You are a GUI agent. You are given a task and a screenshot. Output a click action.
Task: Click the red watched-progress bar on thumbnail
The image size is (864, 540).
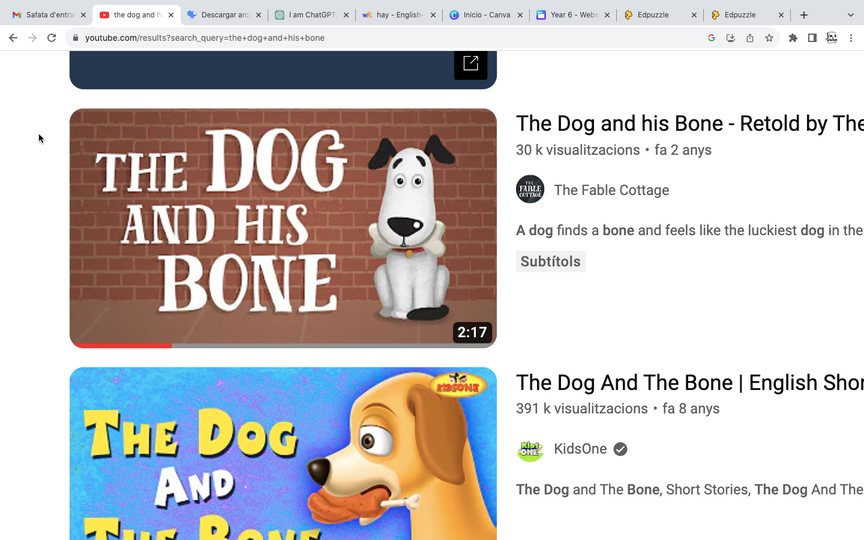coord(121,345)
